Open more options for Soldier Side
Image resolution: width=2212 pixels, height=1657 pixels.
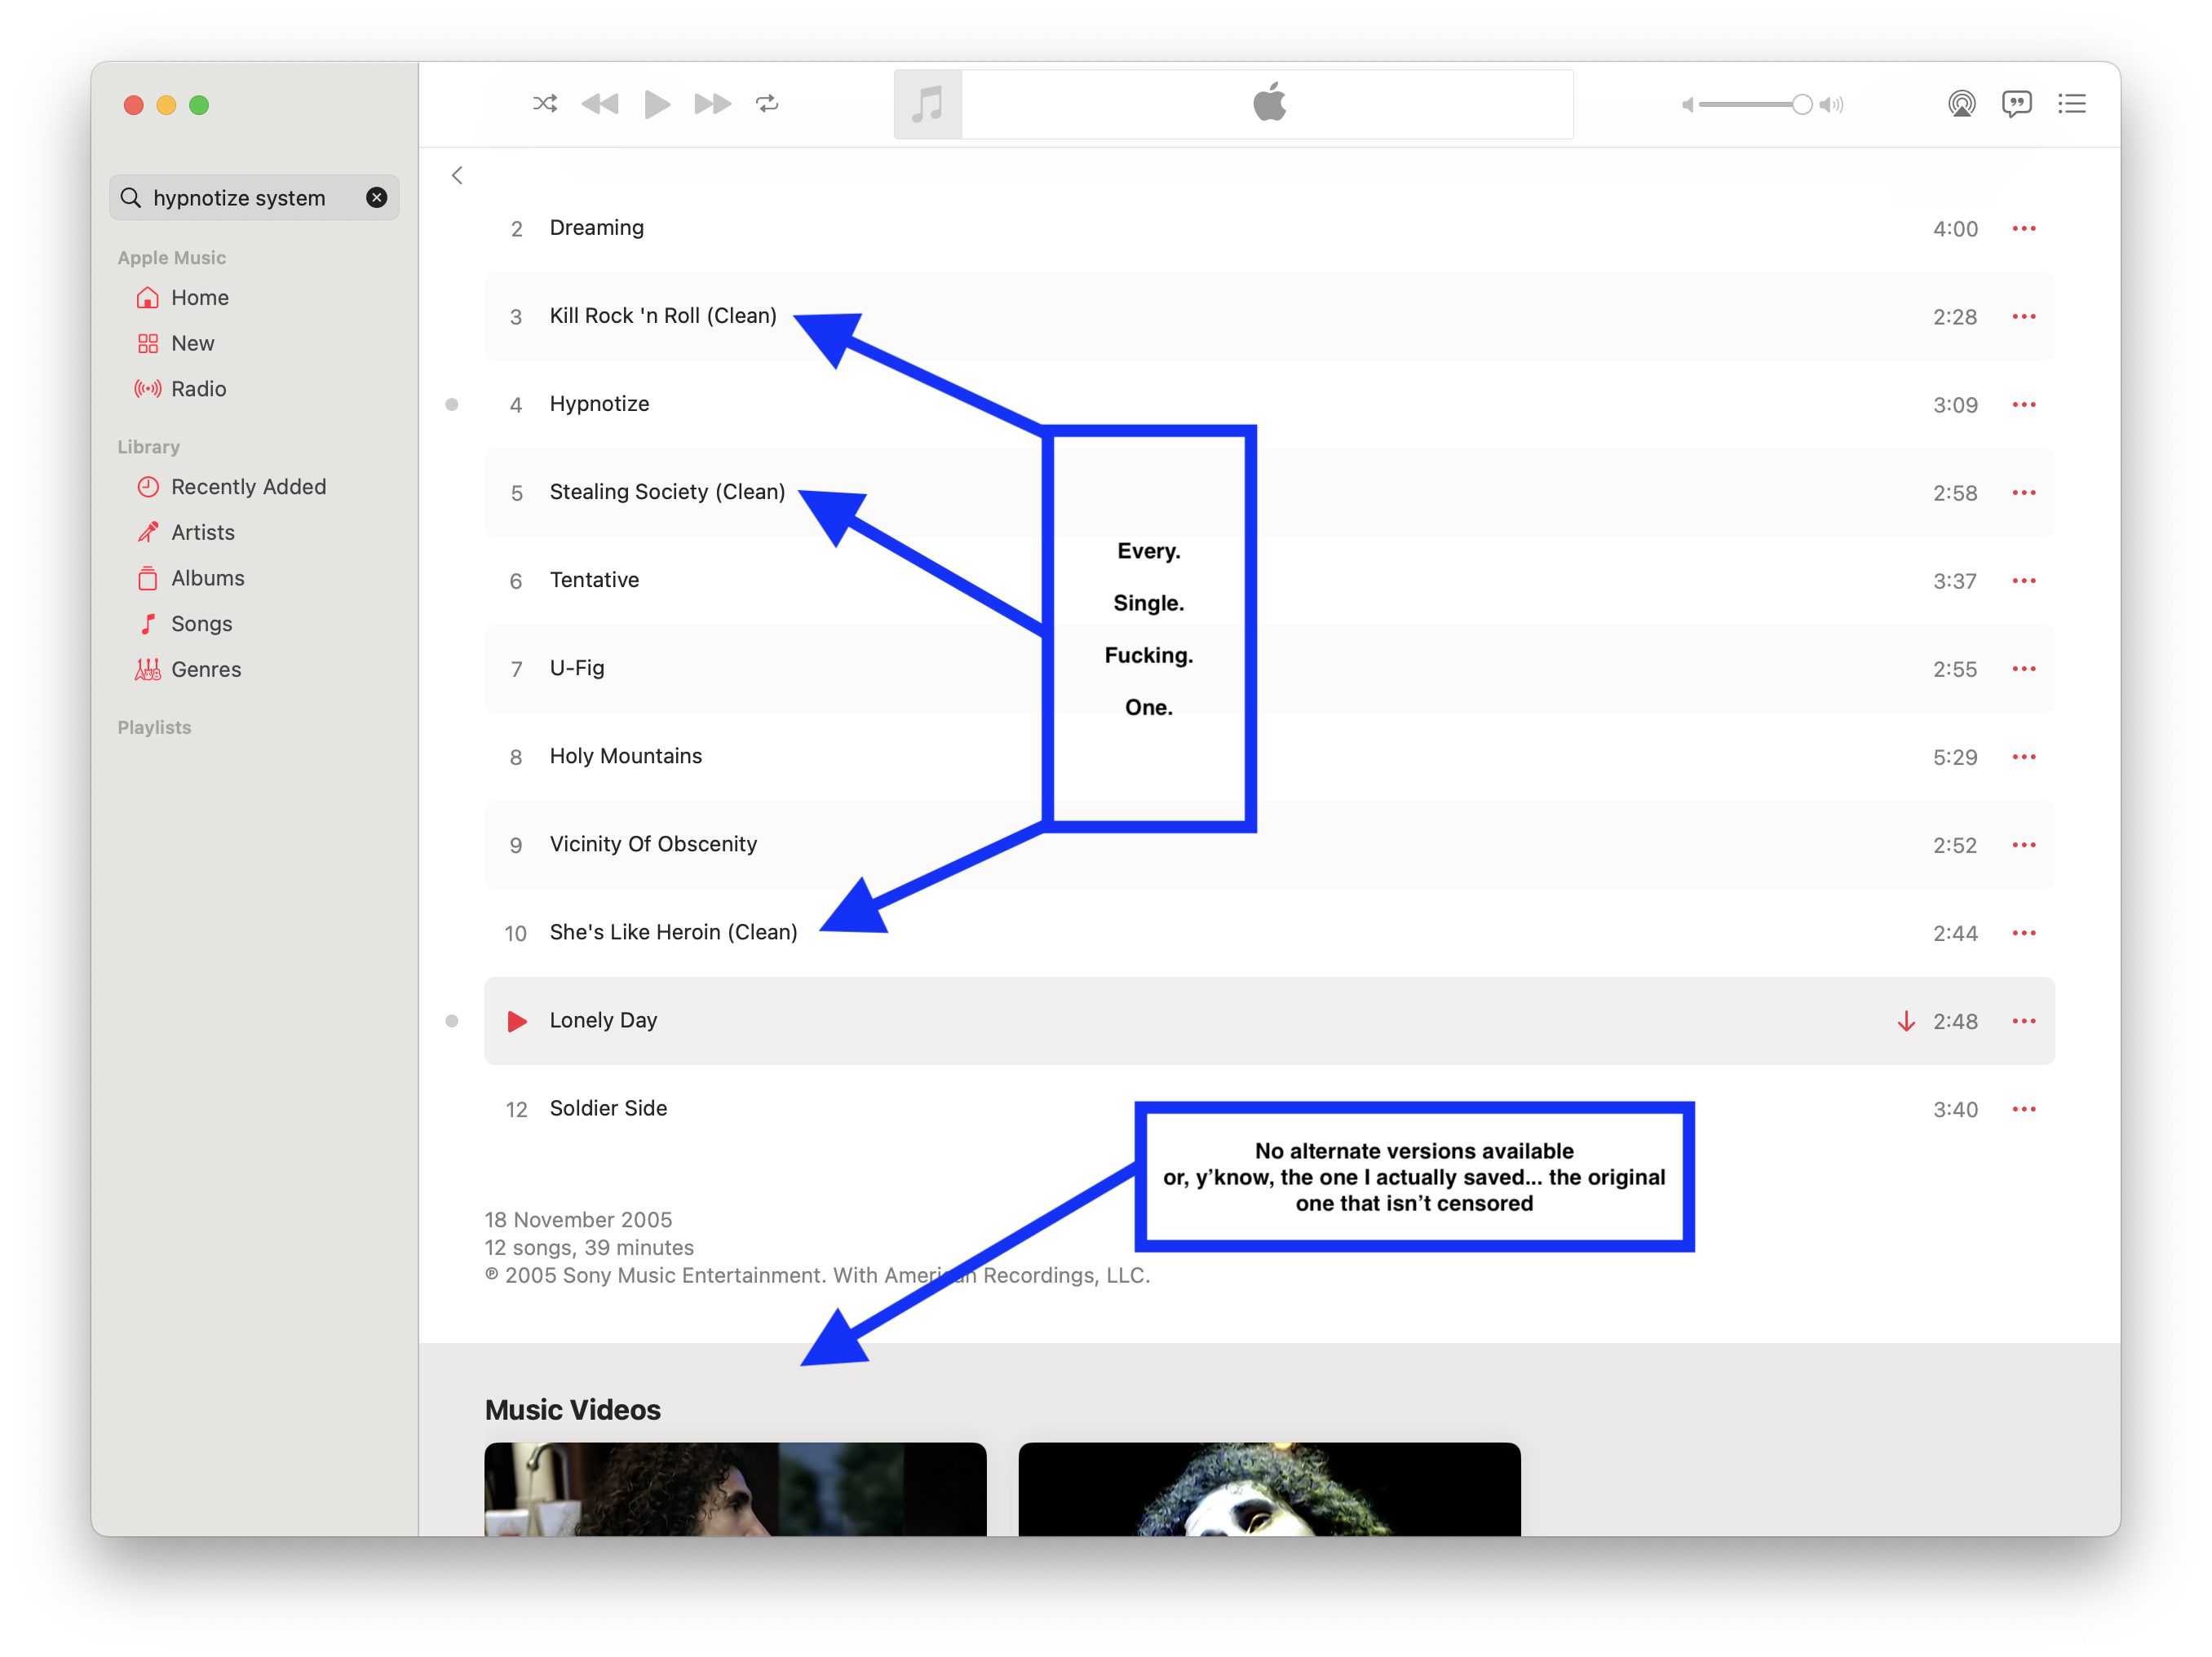pyautogui.click(x=2024, y=1109)
